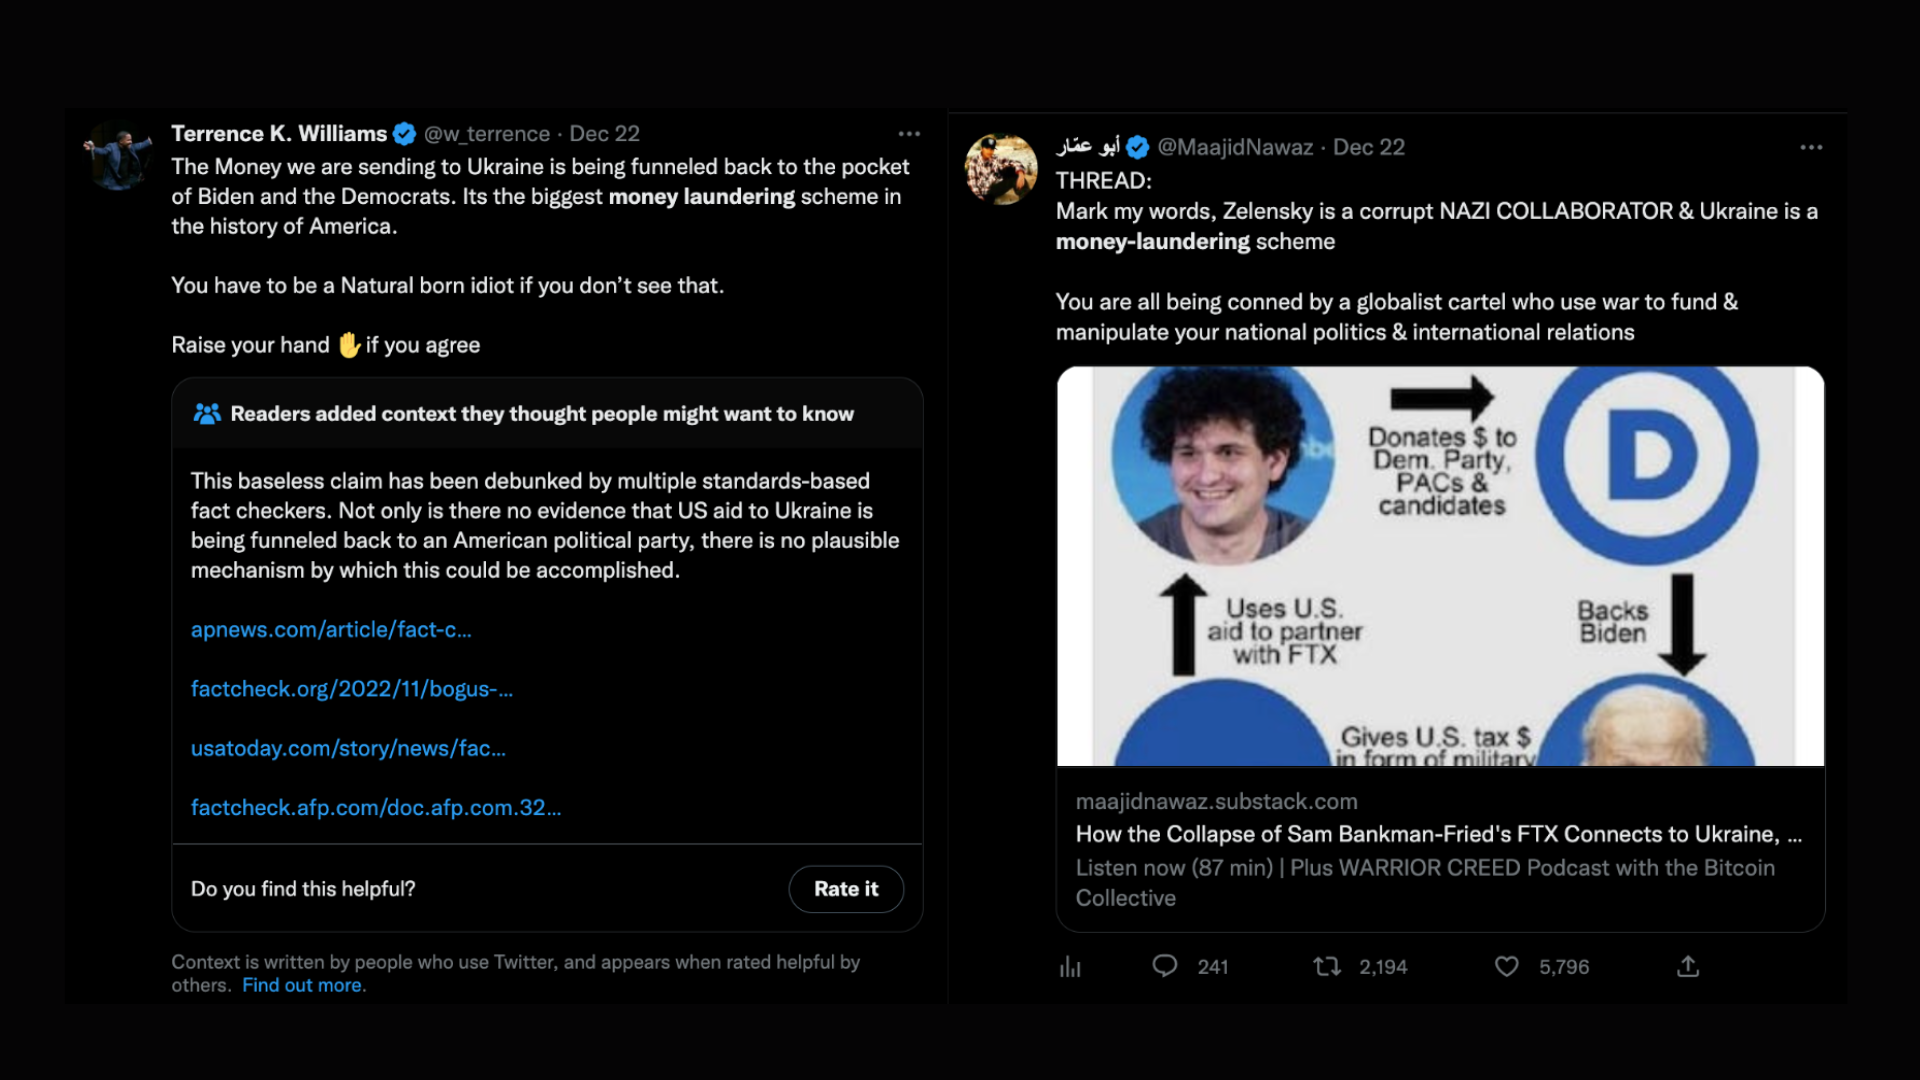Open the apnews.com fact-check link
The image size is (1920, 1080).
coord(331,630)
